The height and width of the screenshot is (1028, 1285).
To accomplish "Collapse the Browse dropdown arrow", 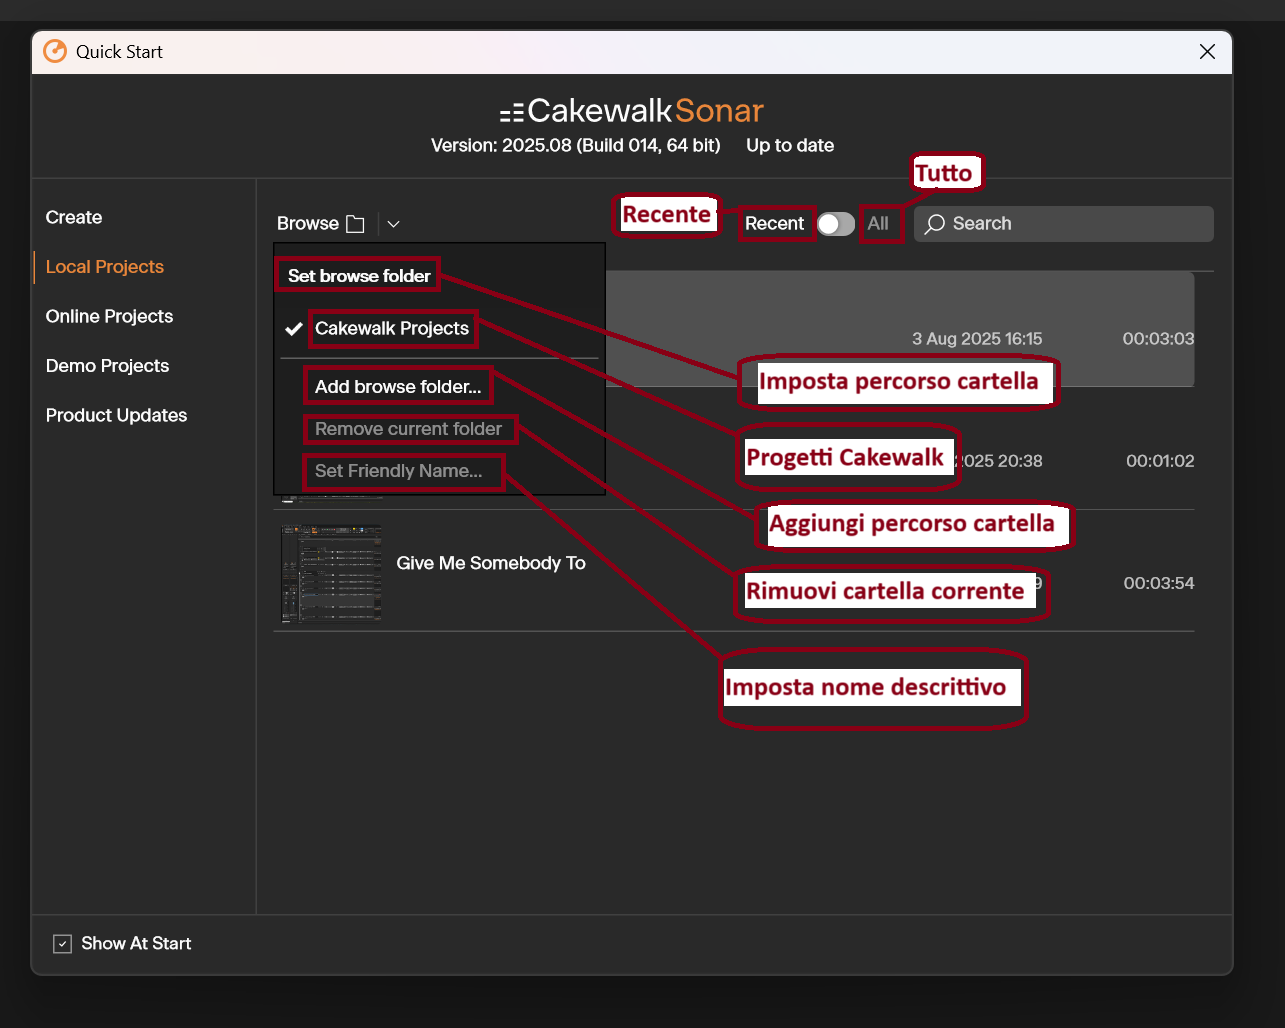I will [x=393, y=224].
